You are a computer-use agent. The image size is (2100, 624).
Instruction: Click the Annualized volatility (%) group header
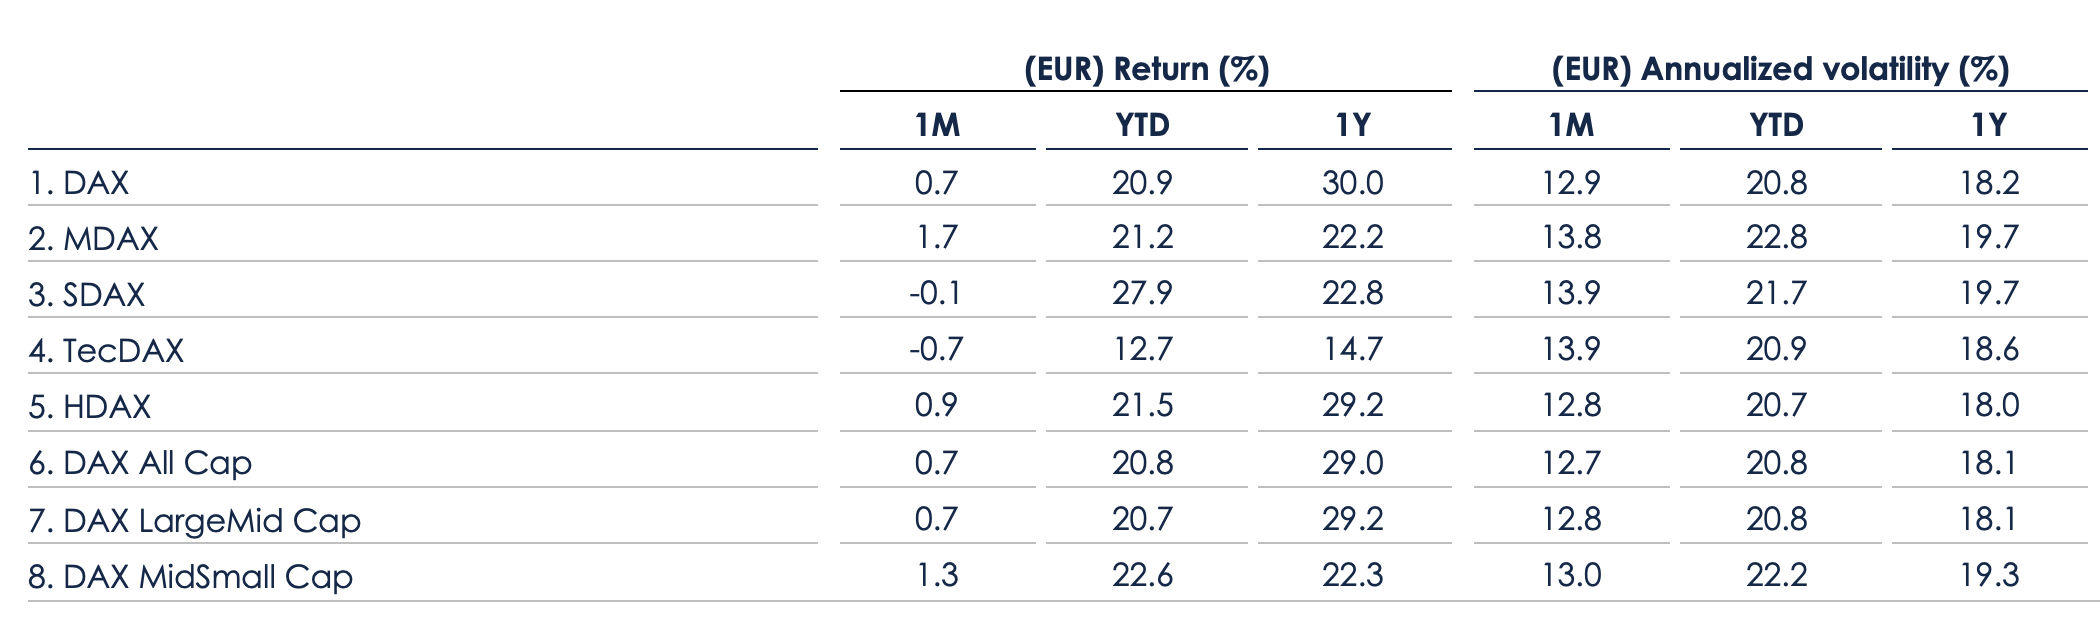pyautogui.click(x=1780, y=69)
